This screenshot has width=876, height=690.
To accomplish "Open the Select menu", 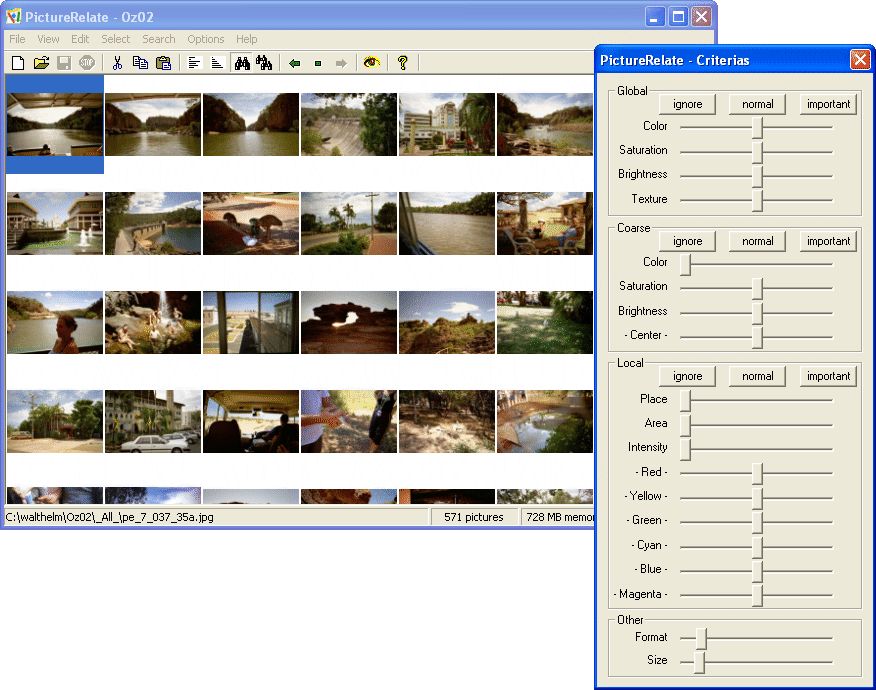I will [115, 39].
